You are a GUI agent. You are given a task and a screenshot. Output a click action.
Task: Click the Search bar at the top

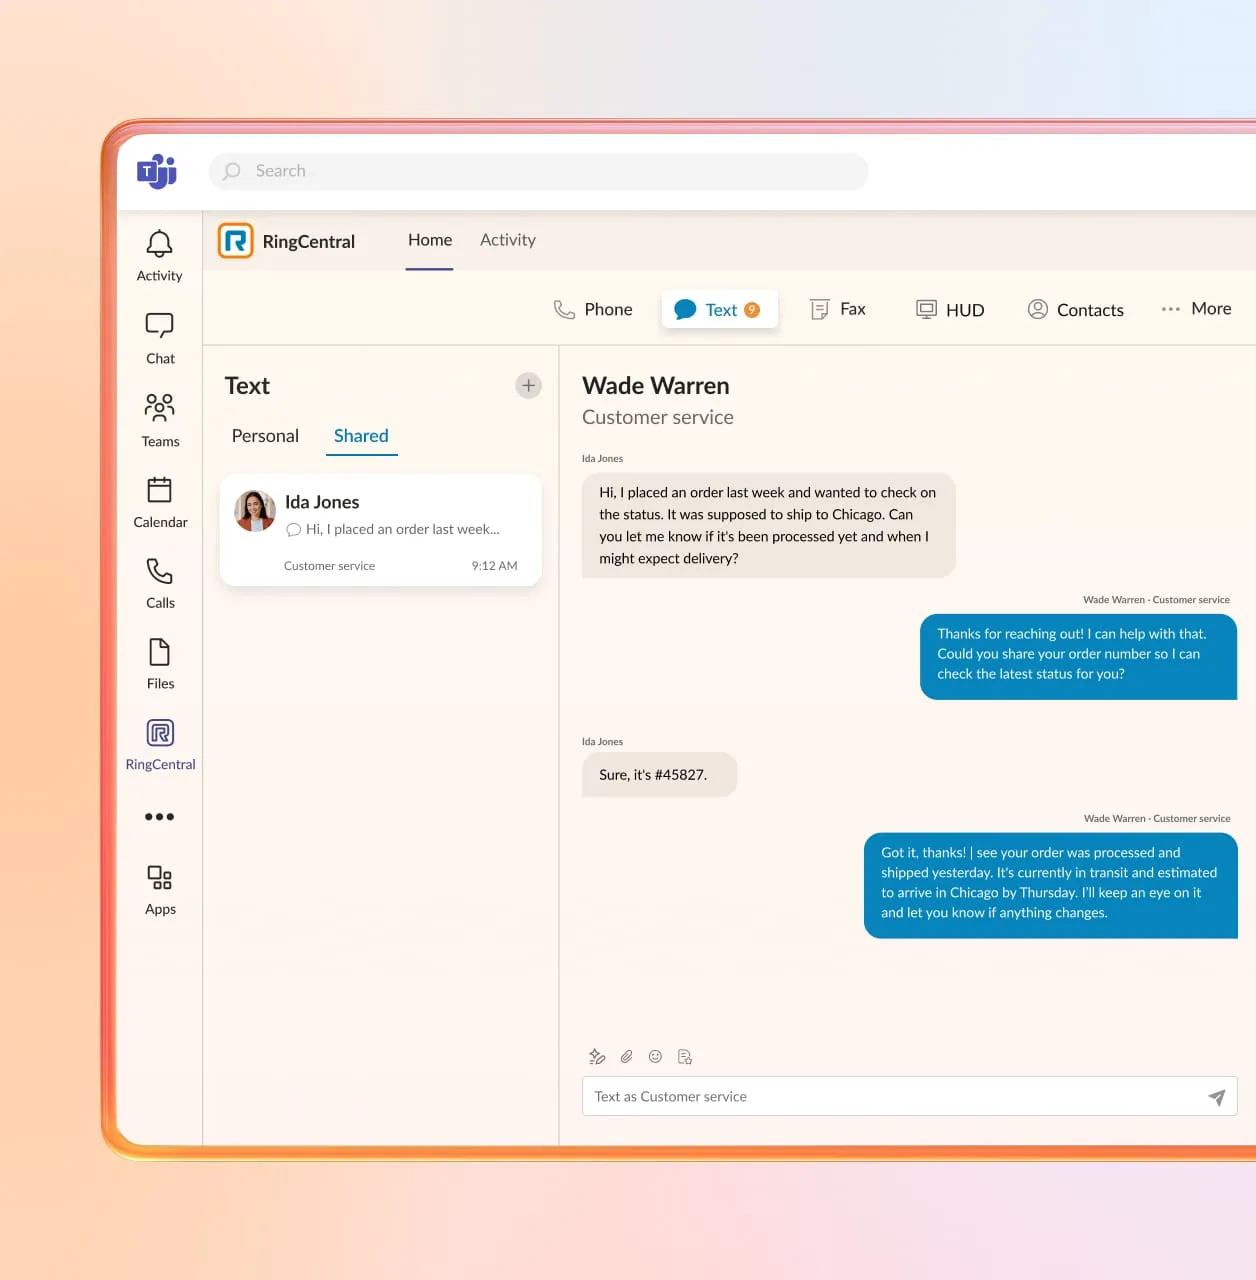click(538, 171)
